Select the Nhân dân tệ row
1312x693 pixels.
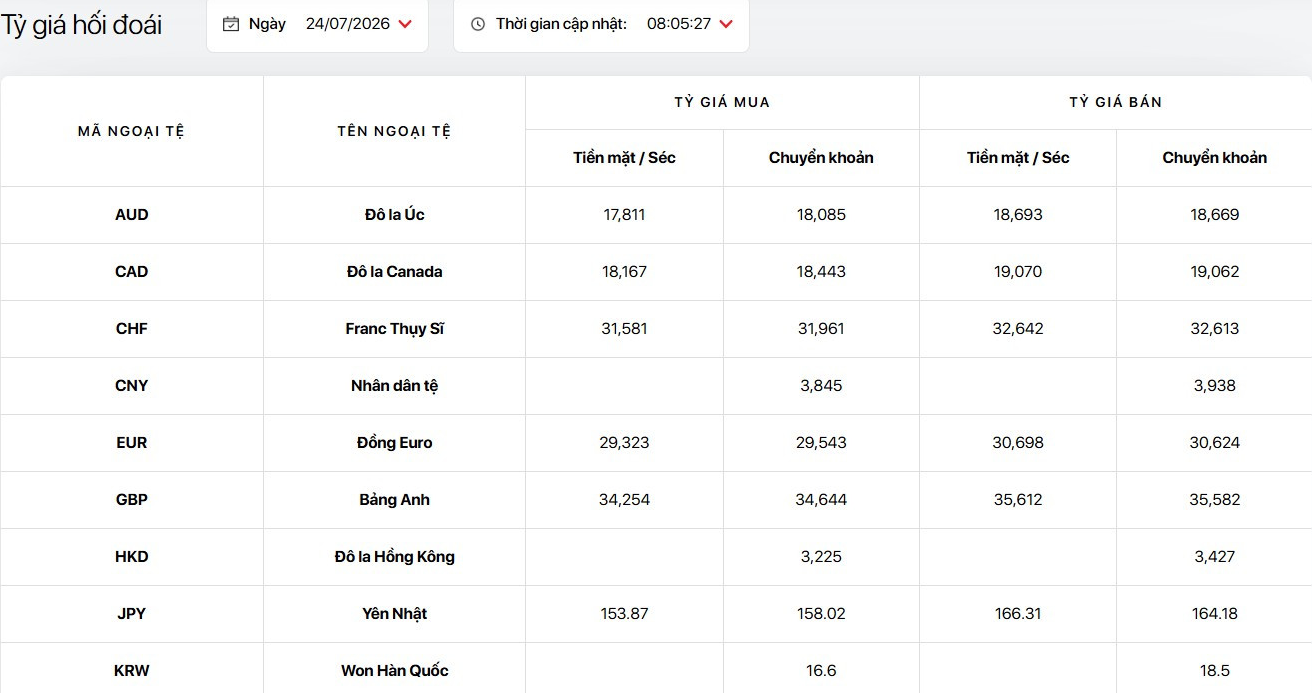(x=656, y=386)
